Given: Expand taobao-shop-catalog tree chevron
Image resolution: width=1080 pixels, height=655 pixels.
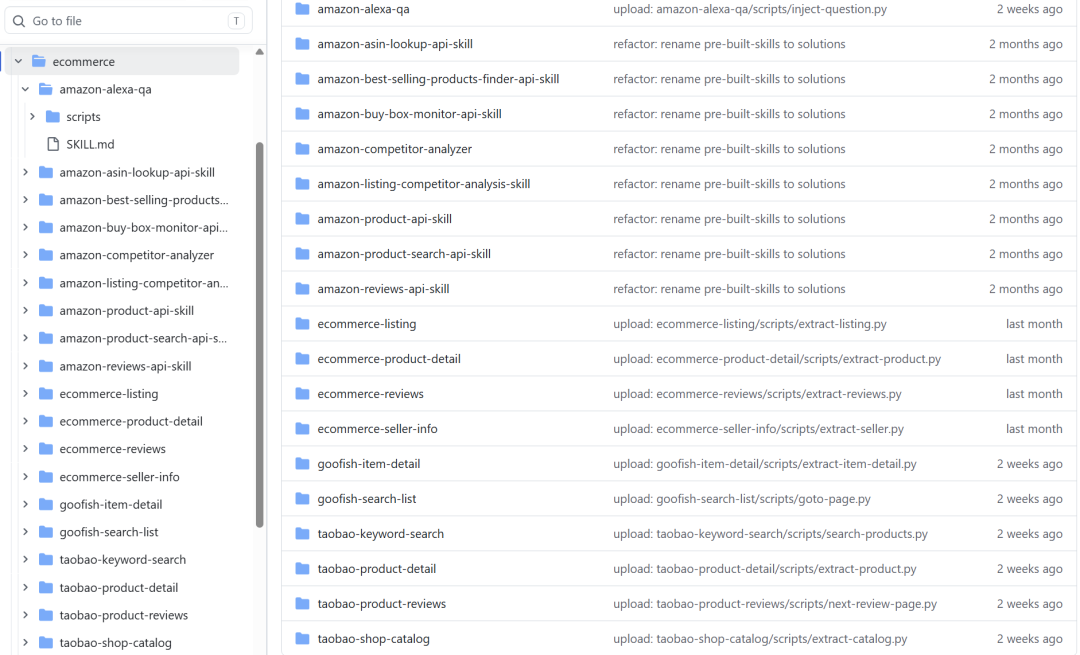Looking at the screenshot, I should pos(25,643).
